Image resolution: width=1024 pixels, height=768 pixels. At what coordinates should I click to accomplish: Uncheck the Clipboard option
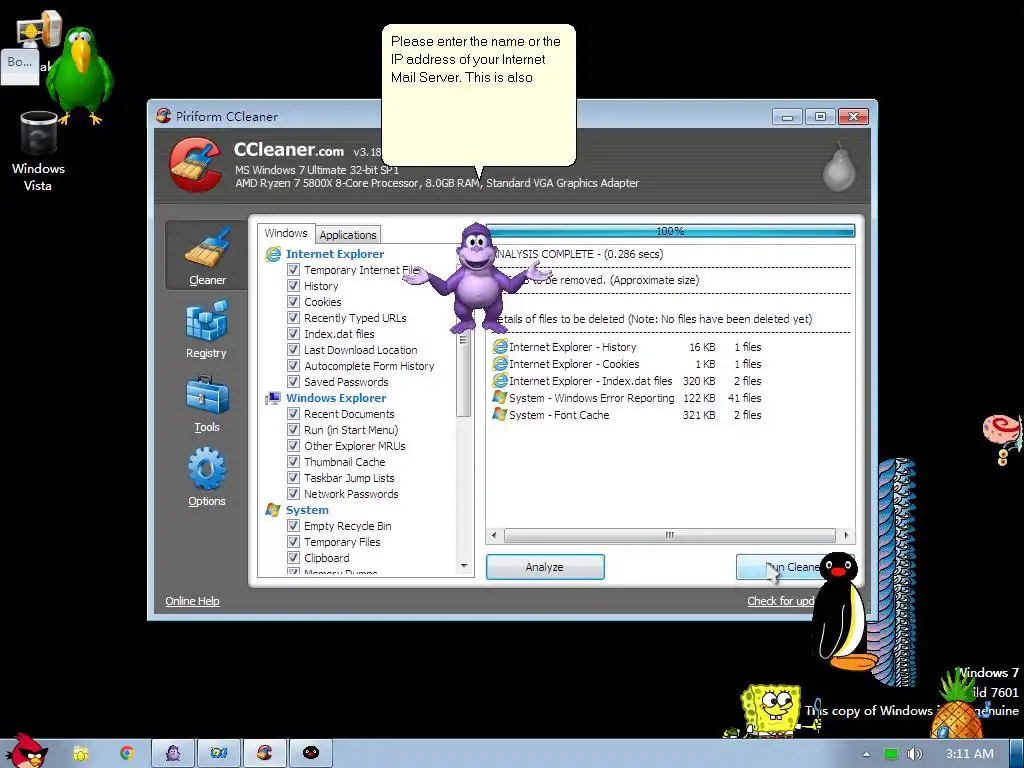[x=293, y=558]
